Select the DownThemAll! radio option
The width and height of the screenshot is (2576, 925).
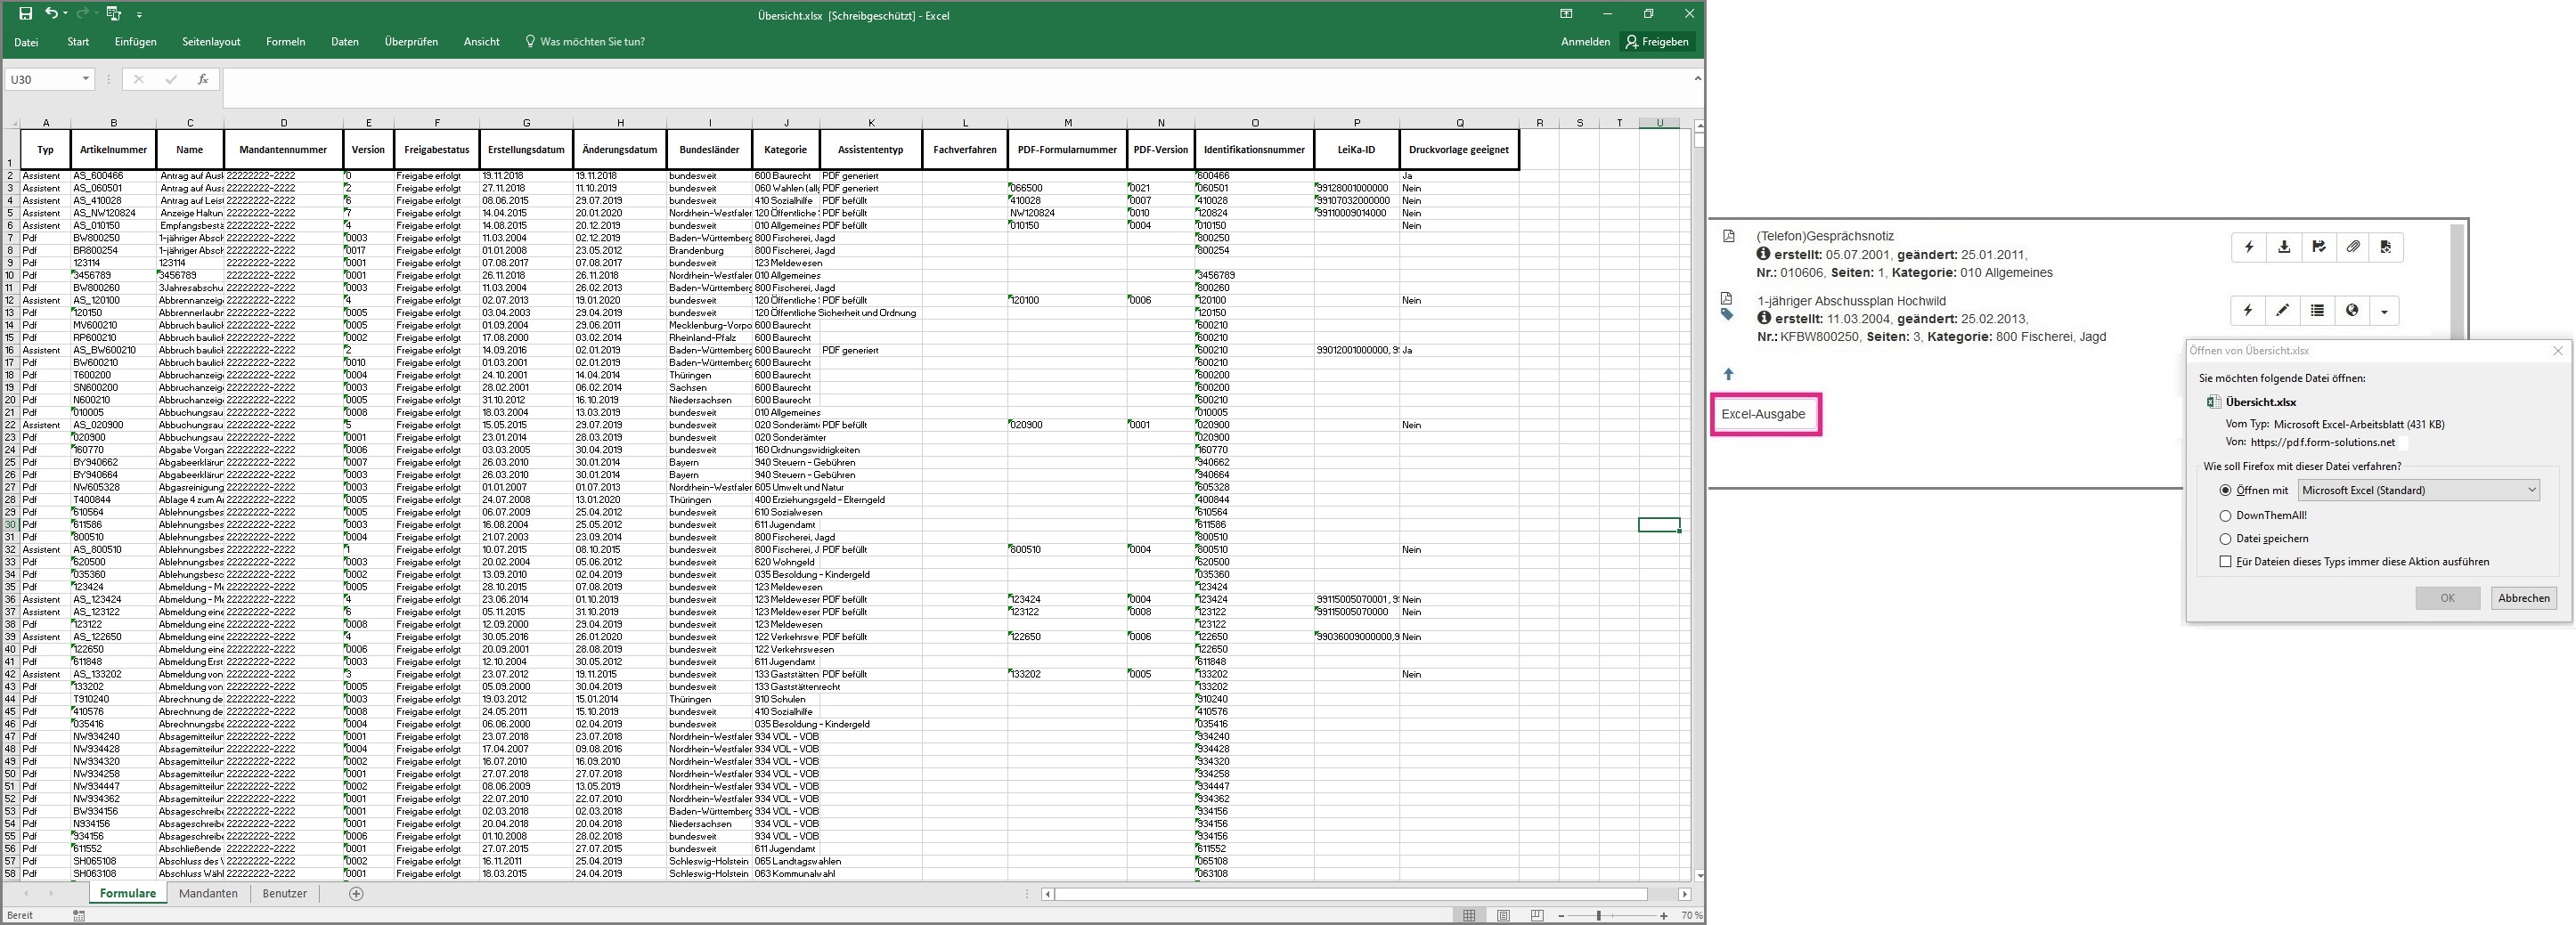pyautogui.click(x=2225, y=516)
